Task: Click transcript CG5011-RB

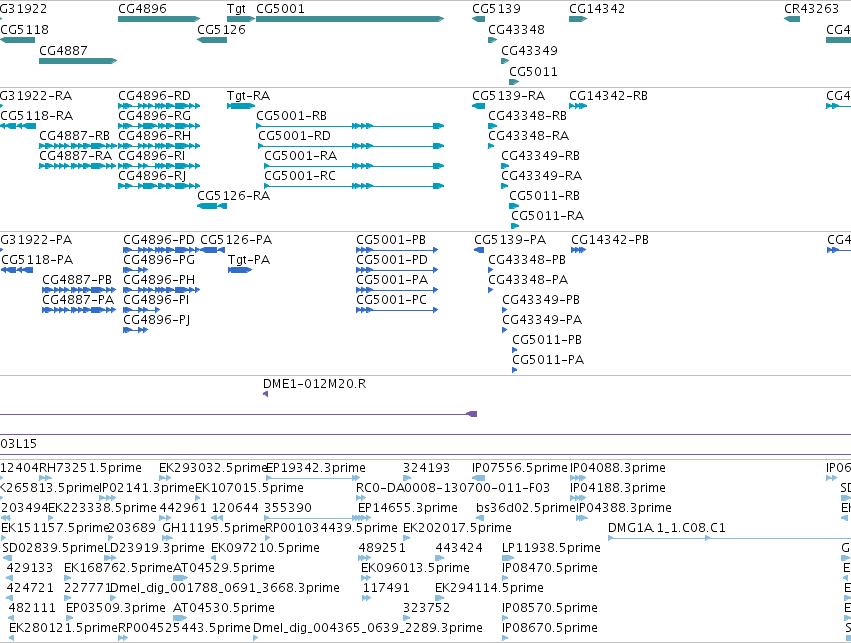Action: pyautogui.click(x=514, y=206)
